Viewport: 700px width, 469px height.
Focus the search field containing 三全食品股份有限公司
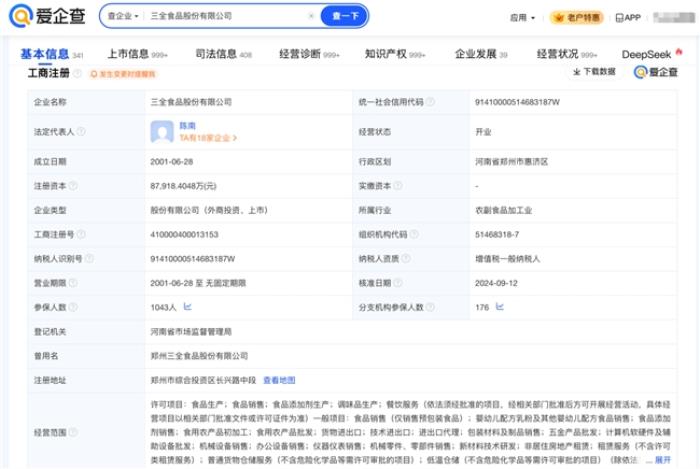click(x=225, y=16)
